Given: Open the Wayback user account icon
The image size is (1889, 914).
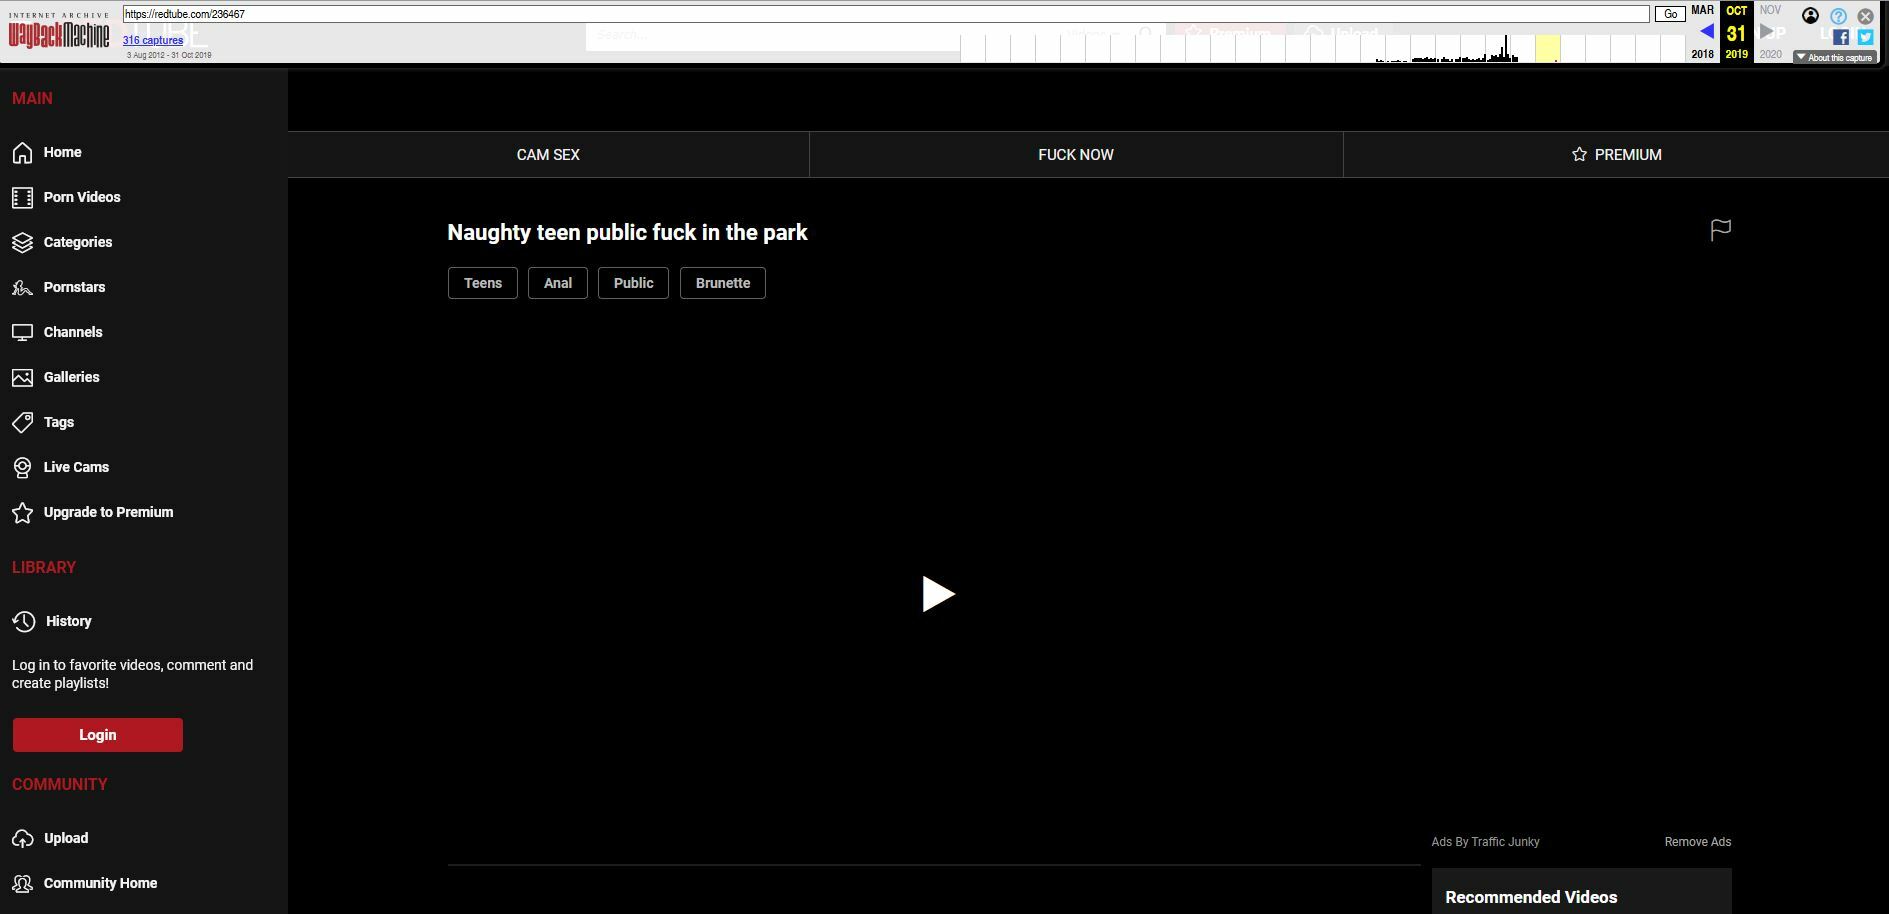Looking at the screenshot, I should click(1810, 16).
